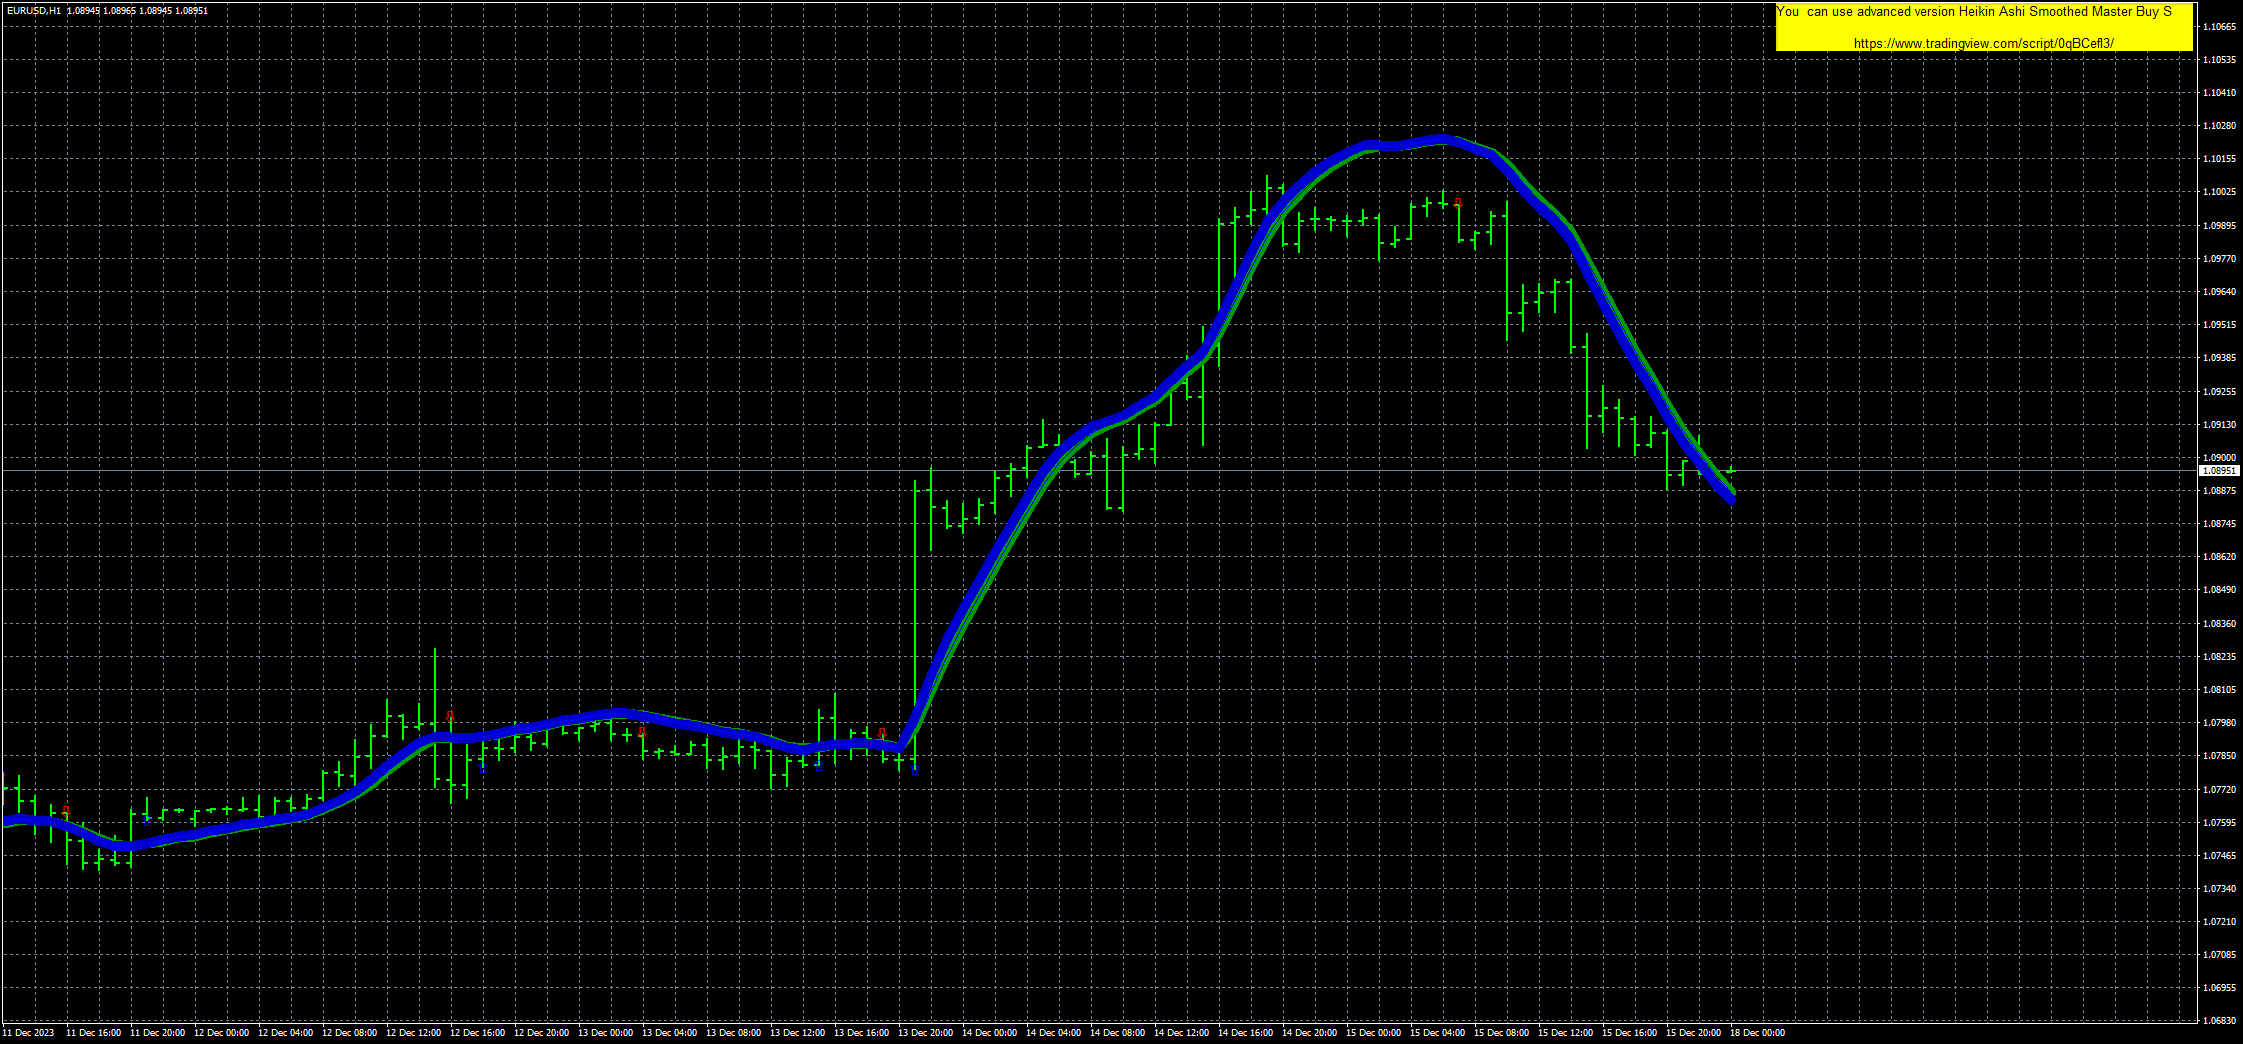Click price level 1.07465 on the axis
The height and width of the screenshot is (1044, 2243).
tap(2219, 856)
